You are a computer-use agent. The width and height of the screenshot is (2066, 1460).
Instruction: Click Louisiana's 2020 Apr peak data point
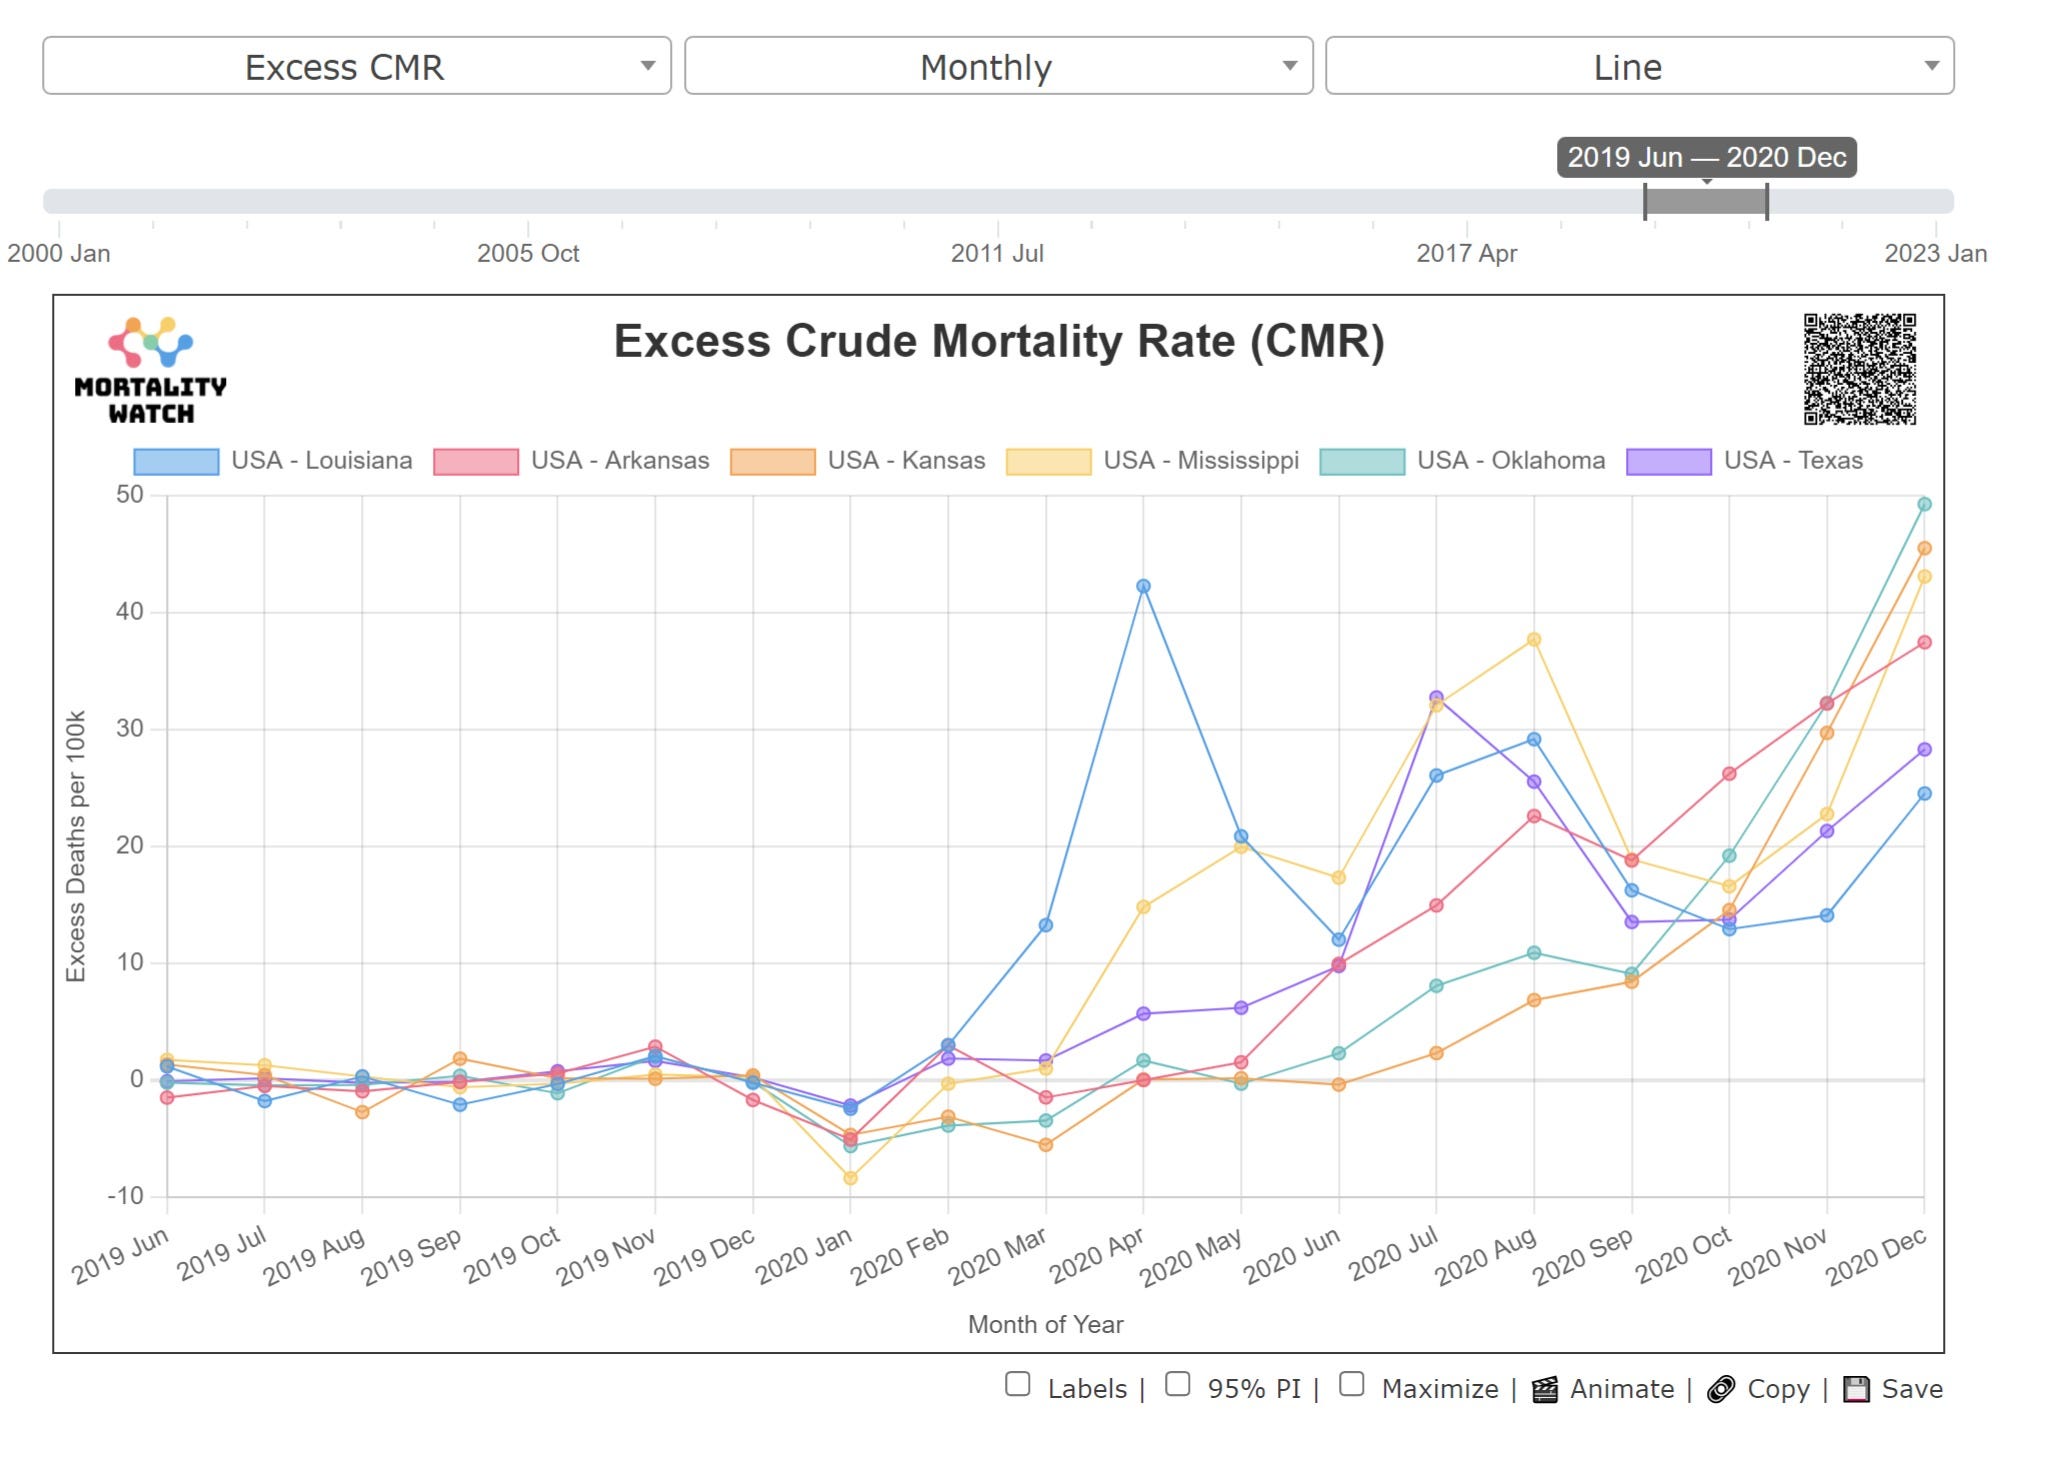point(1143,586)
